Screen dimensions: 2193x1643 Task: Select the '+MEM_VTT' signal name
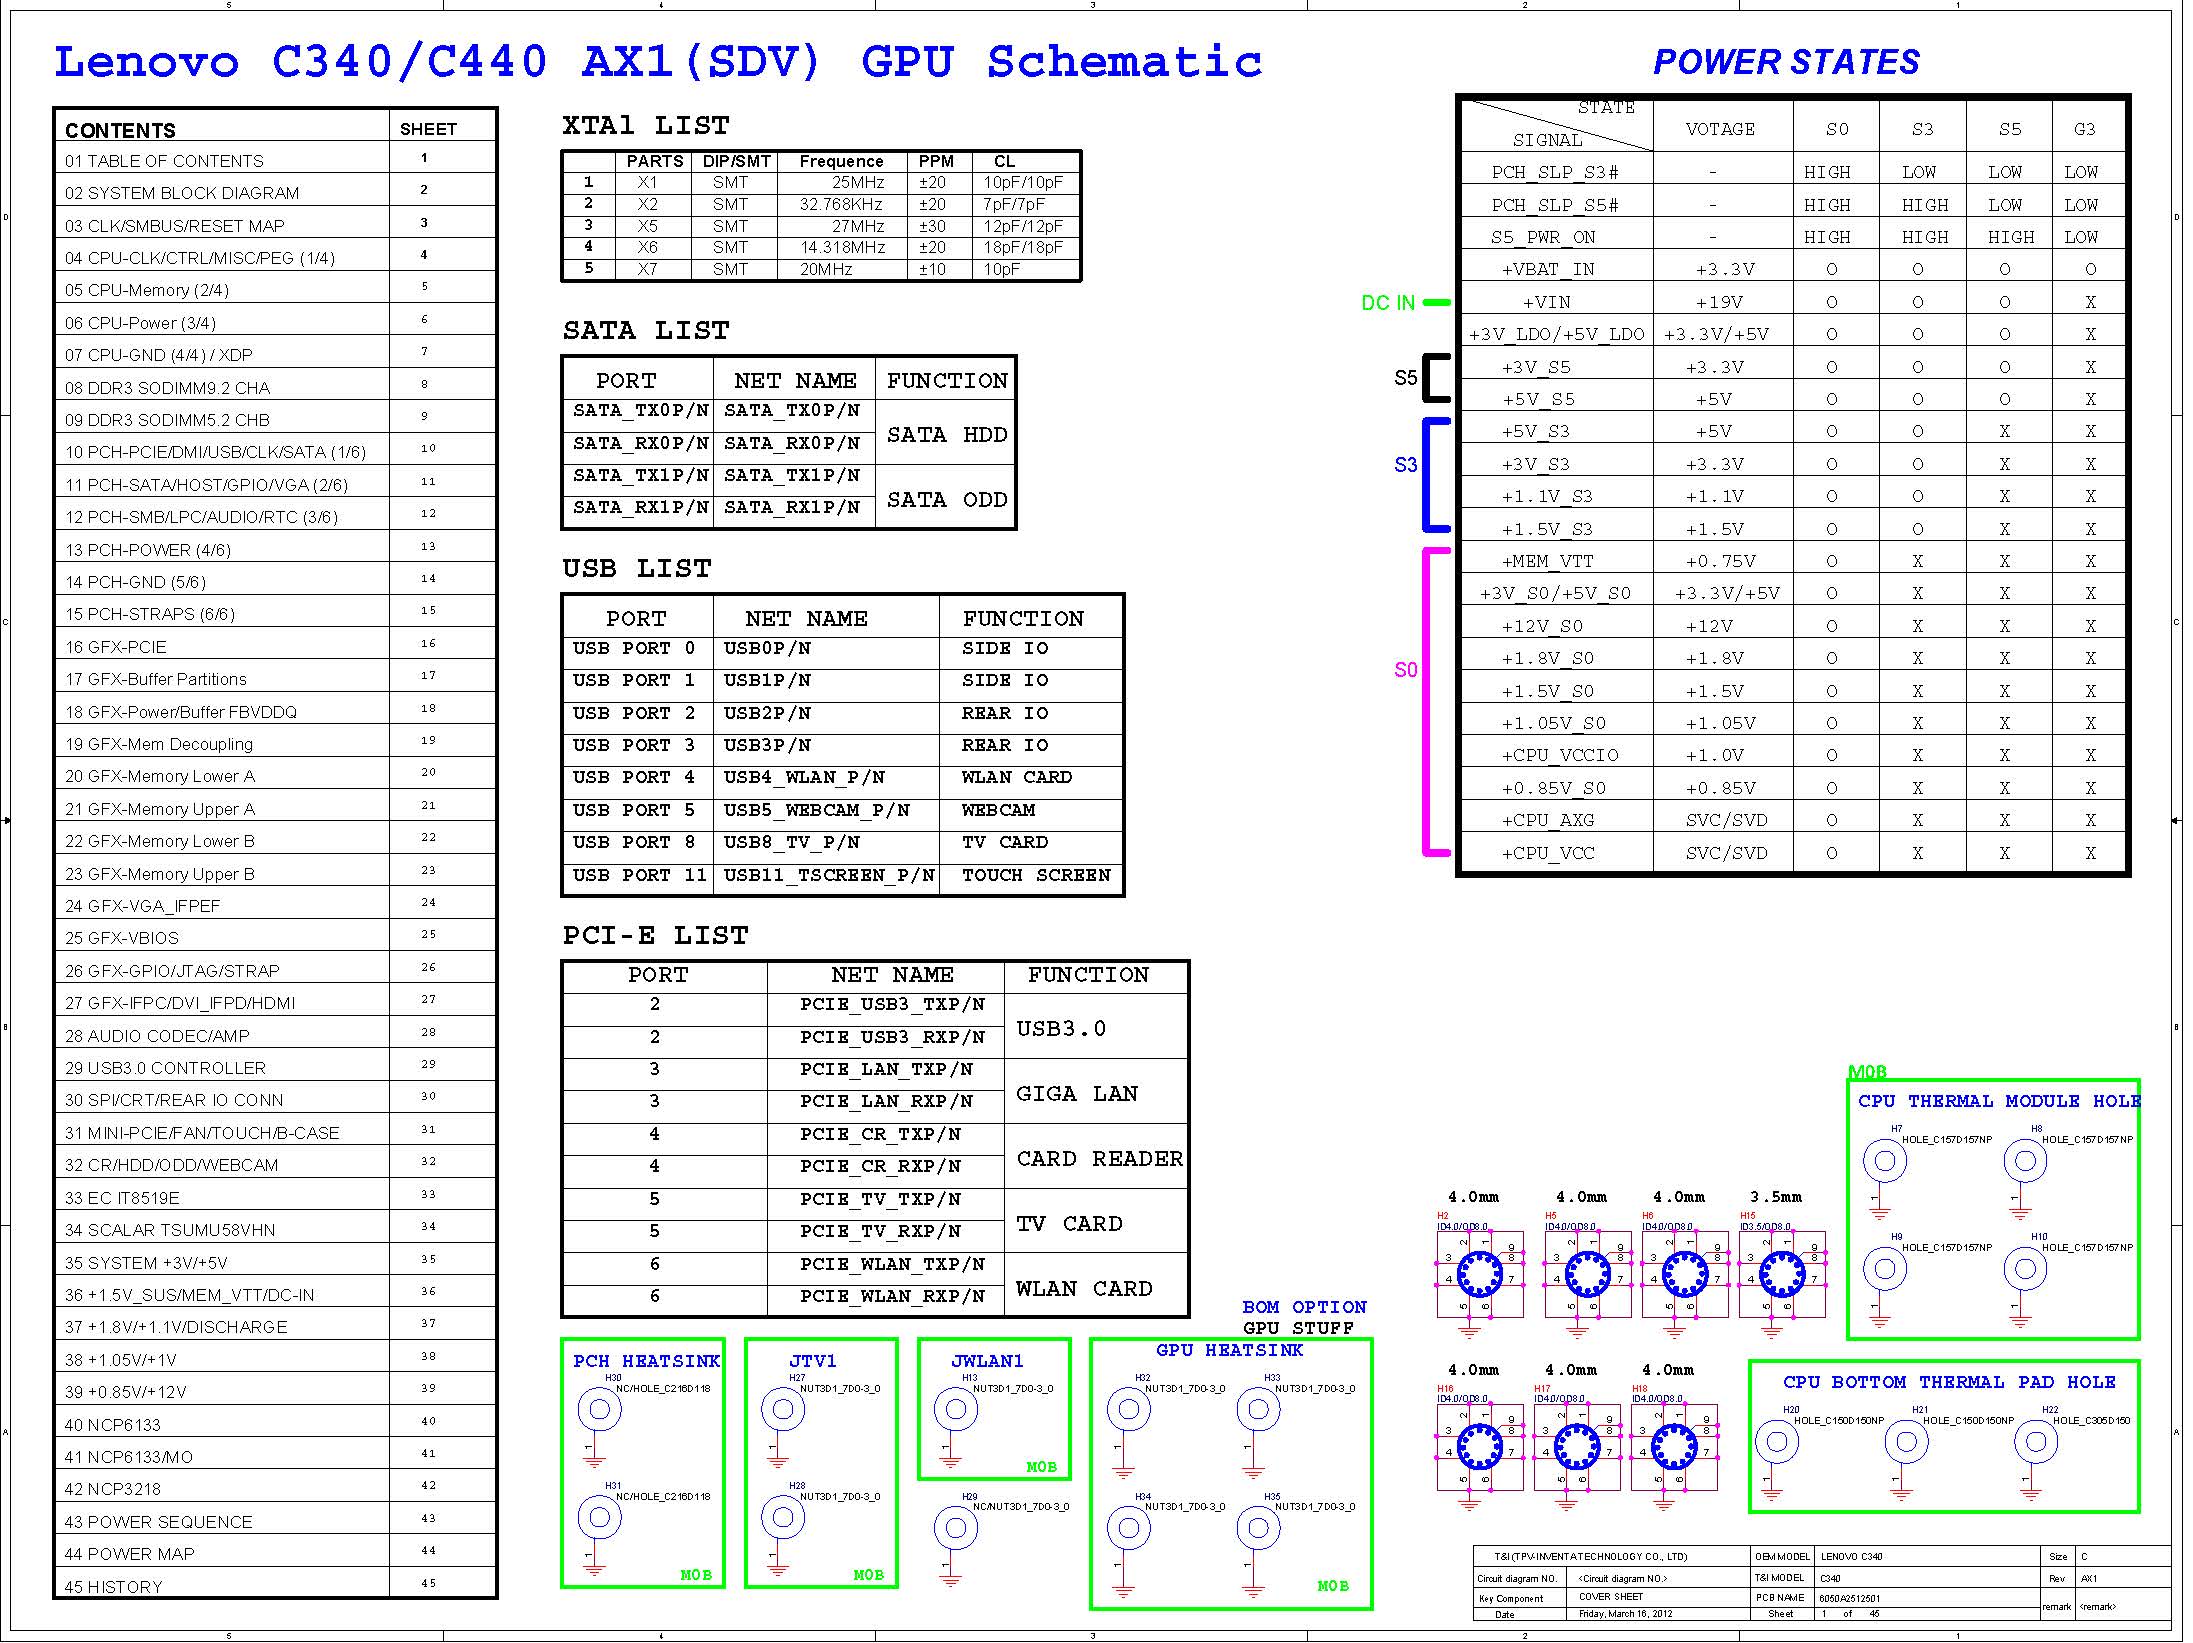pyautogui.click(x=1547, y=561)
